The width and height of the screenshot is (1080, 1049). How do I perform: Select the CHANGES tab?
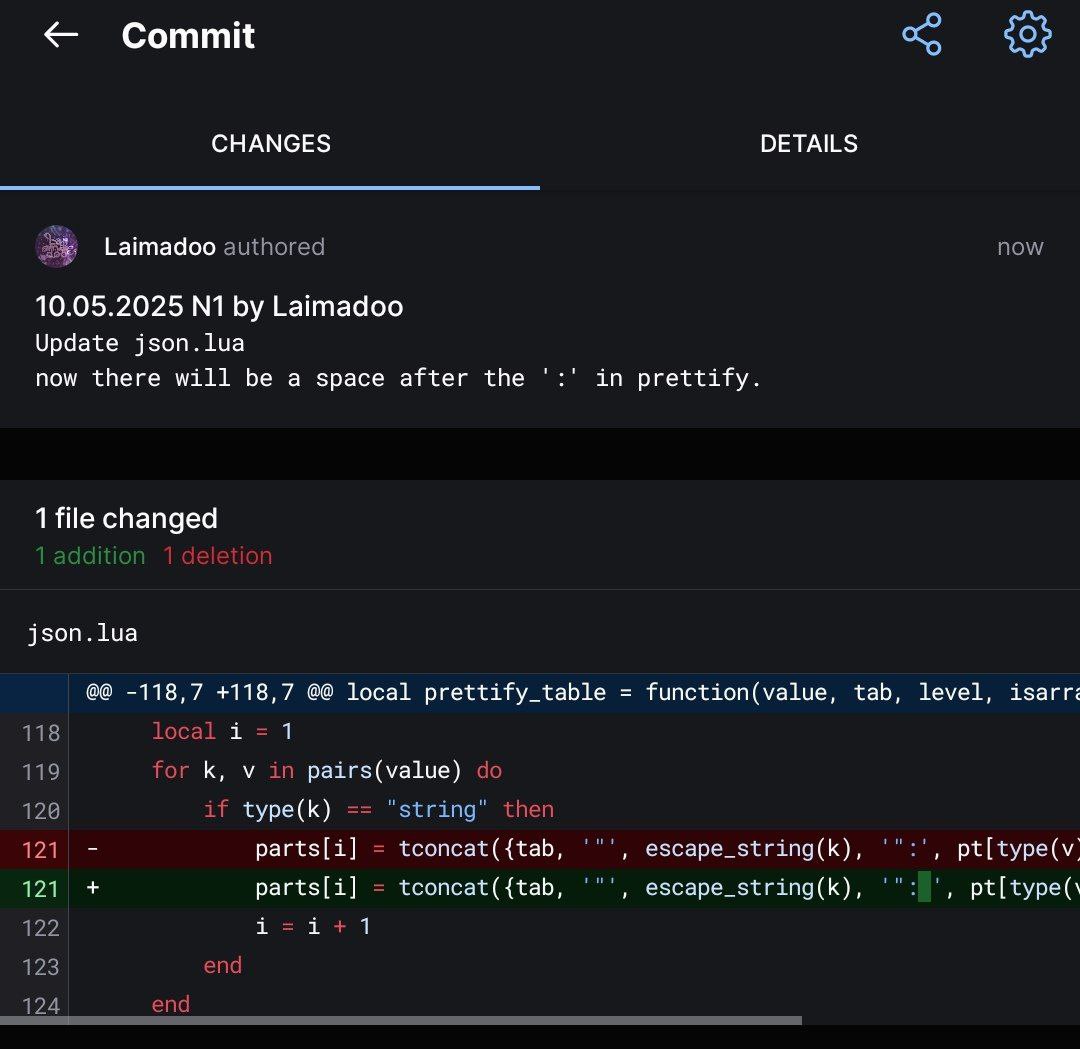click(x=271, y=143)
